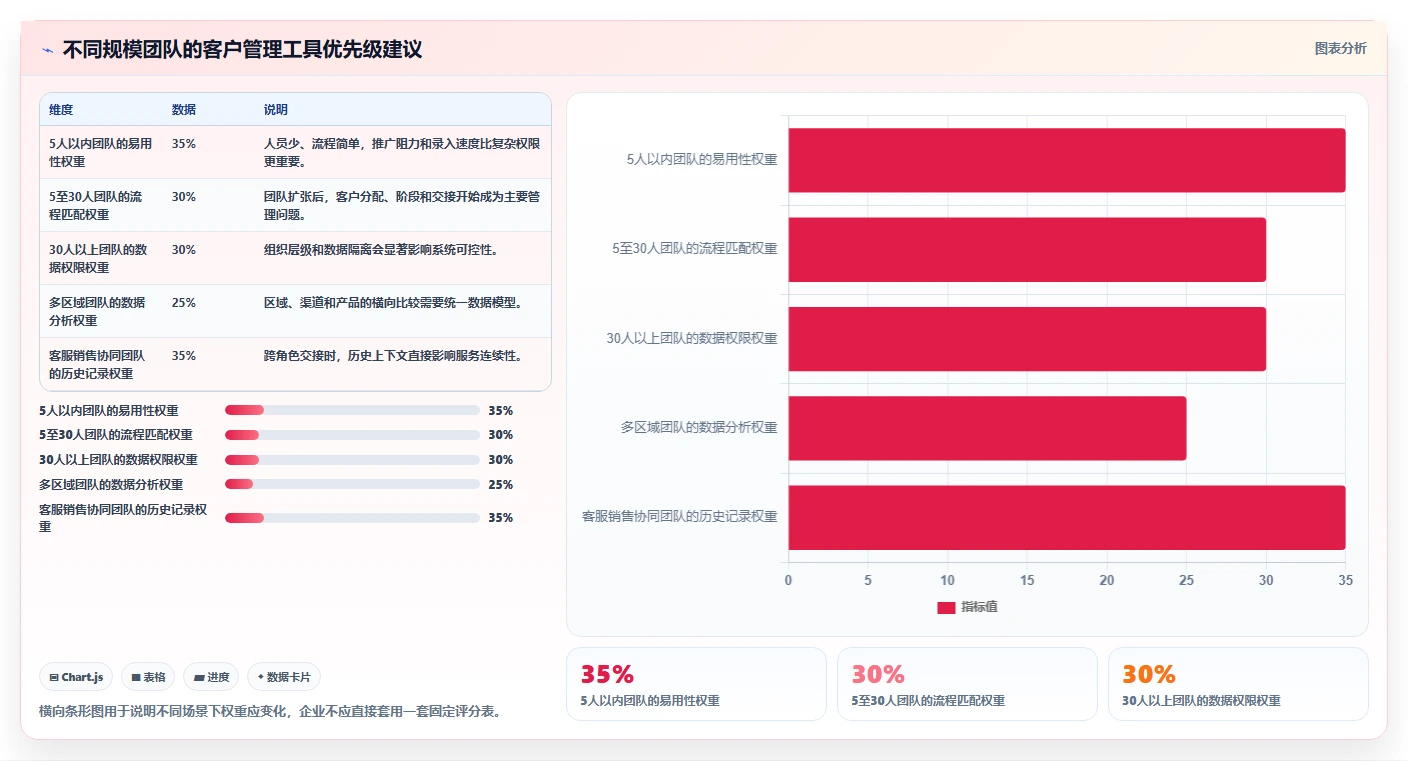The image size is (1408, 761).
Task: Click the 维度 column header in the table
Action: tap(61, 110)
